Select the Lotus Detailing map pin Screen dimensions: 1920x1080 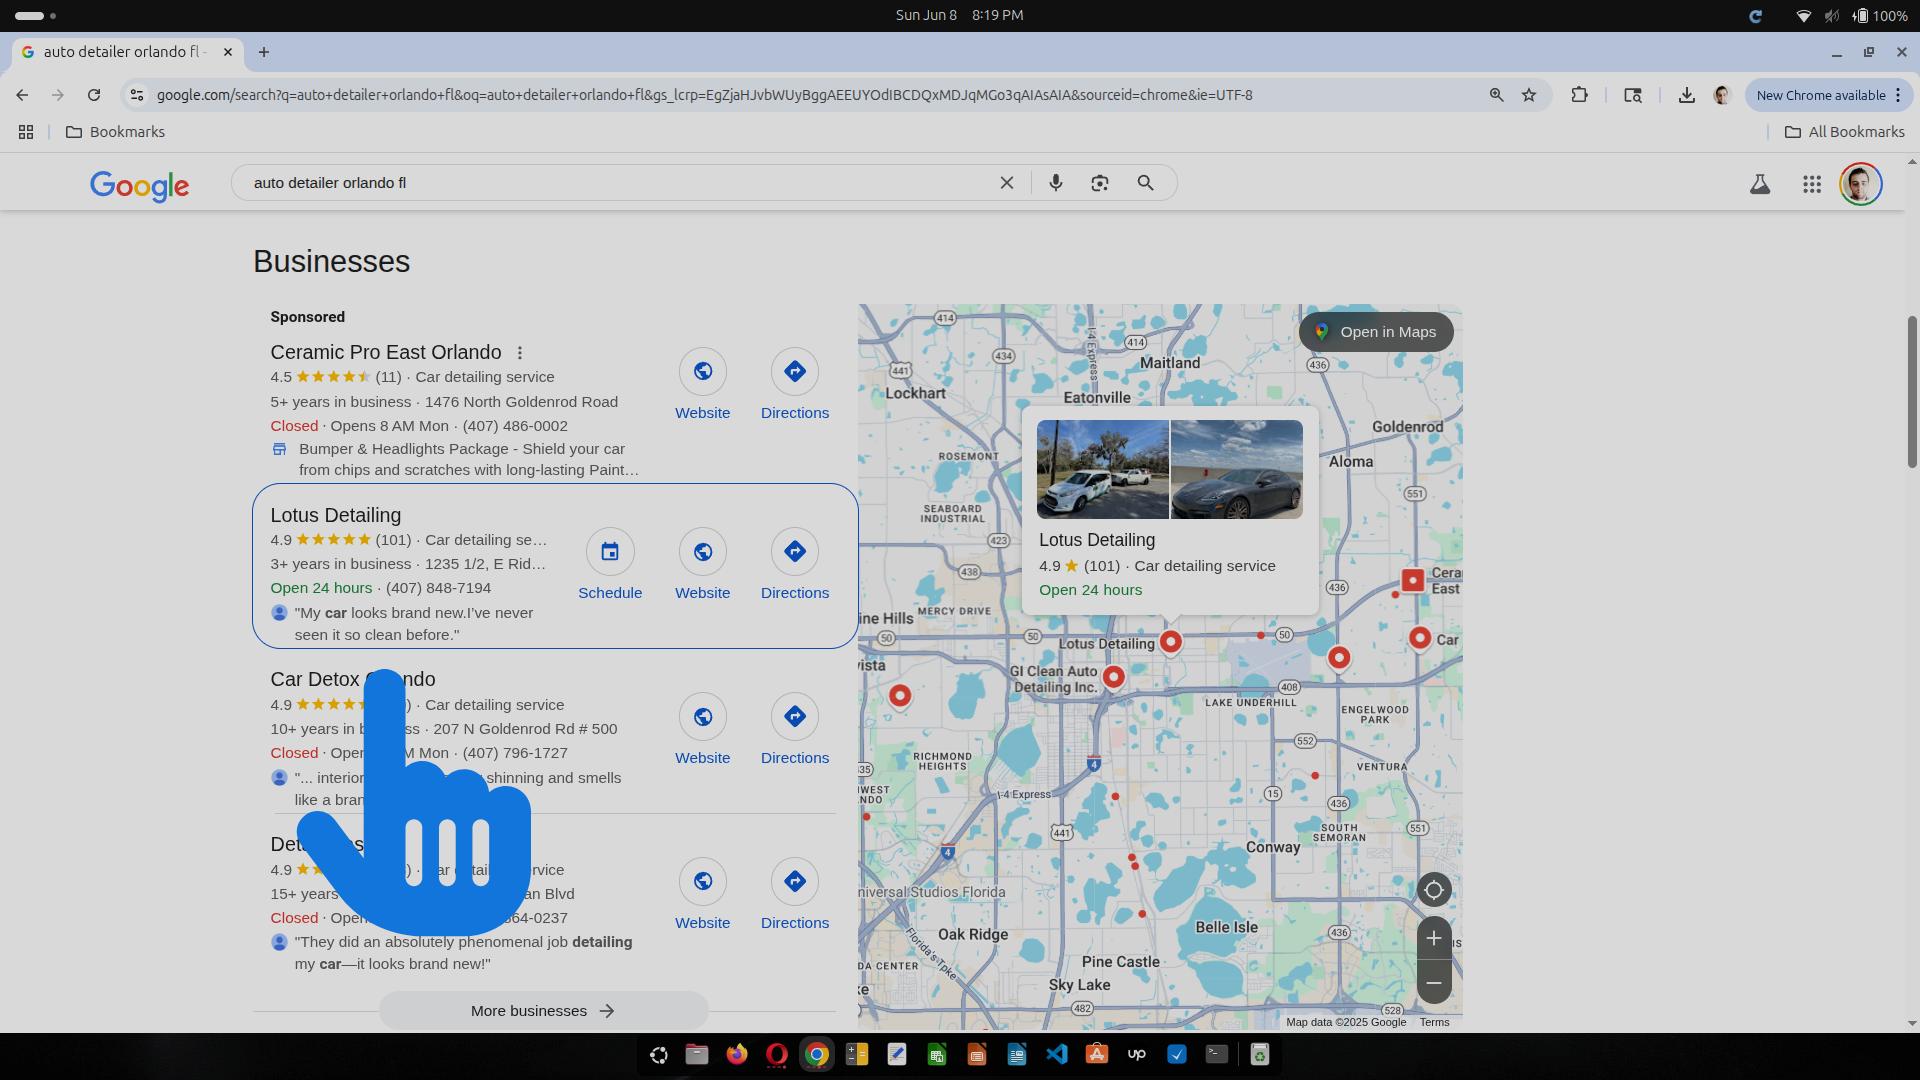(x=1170, y=641)
